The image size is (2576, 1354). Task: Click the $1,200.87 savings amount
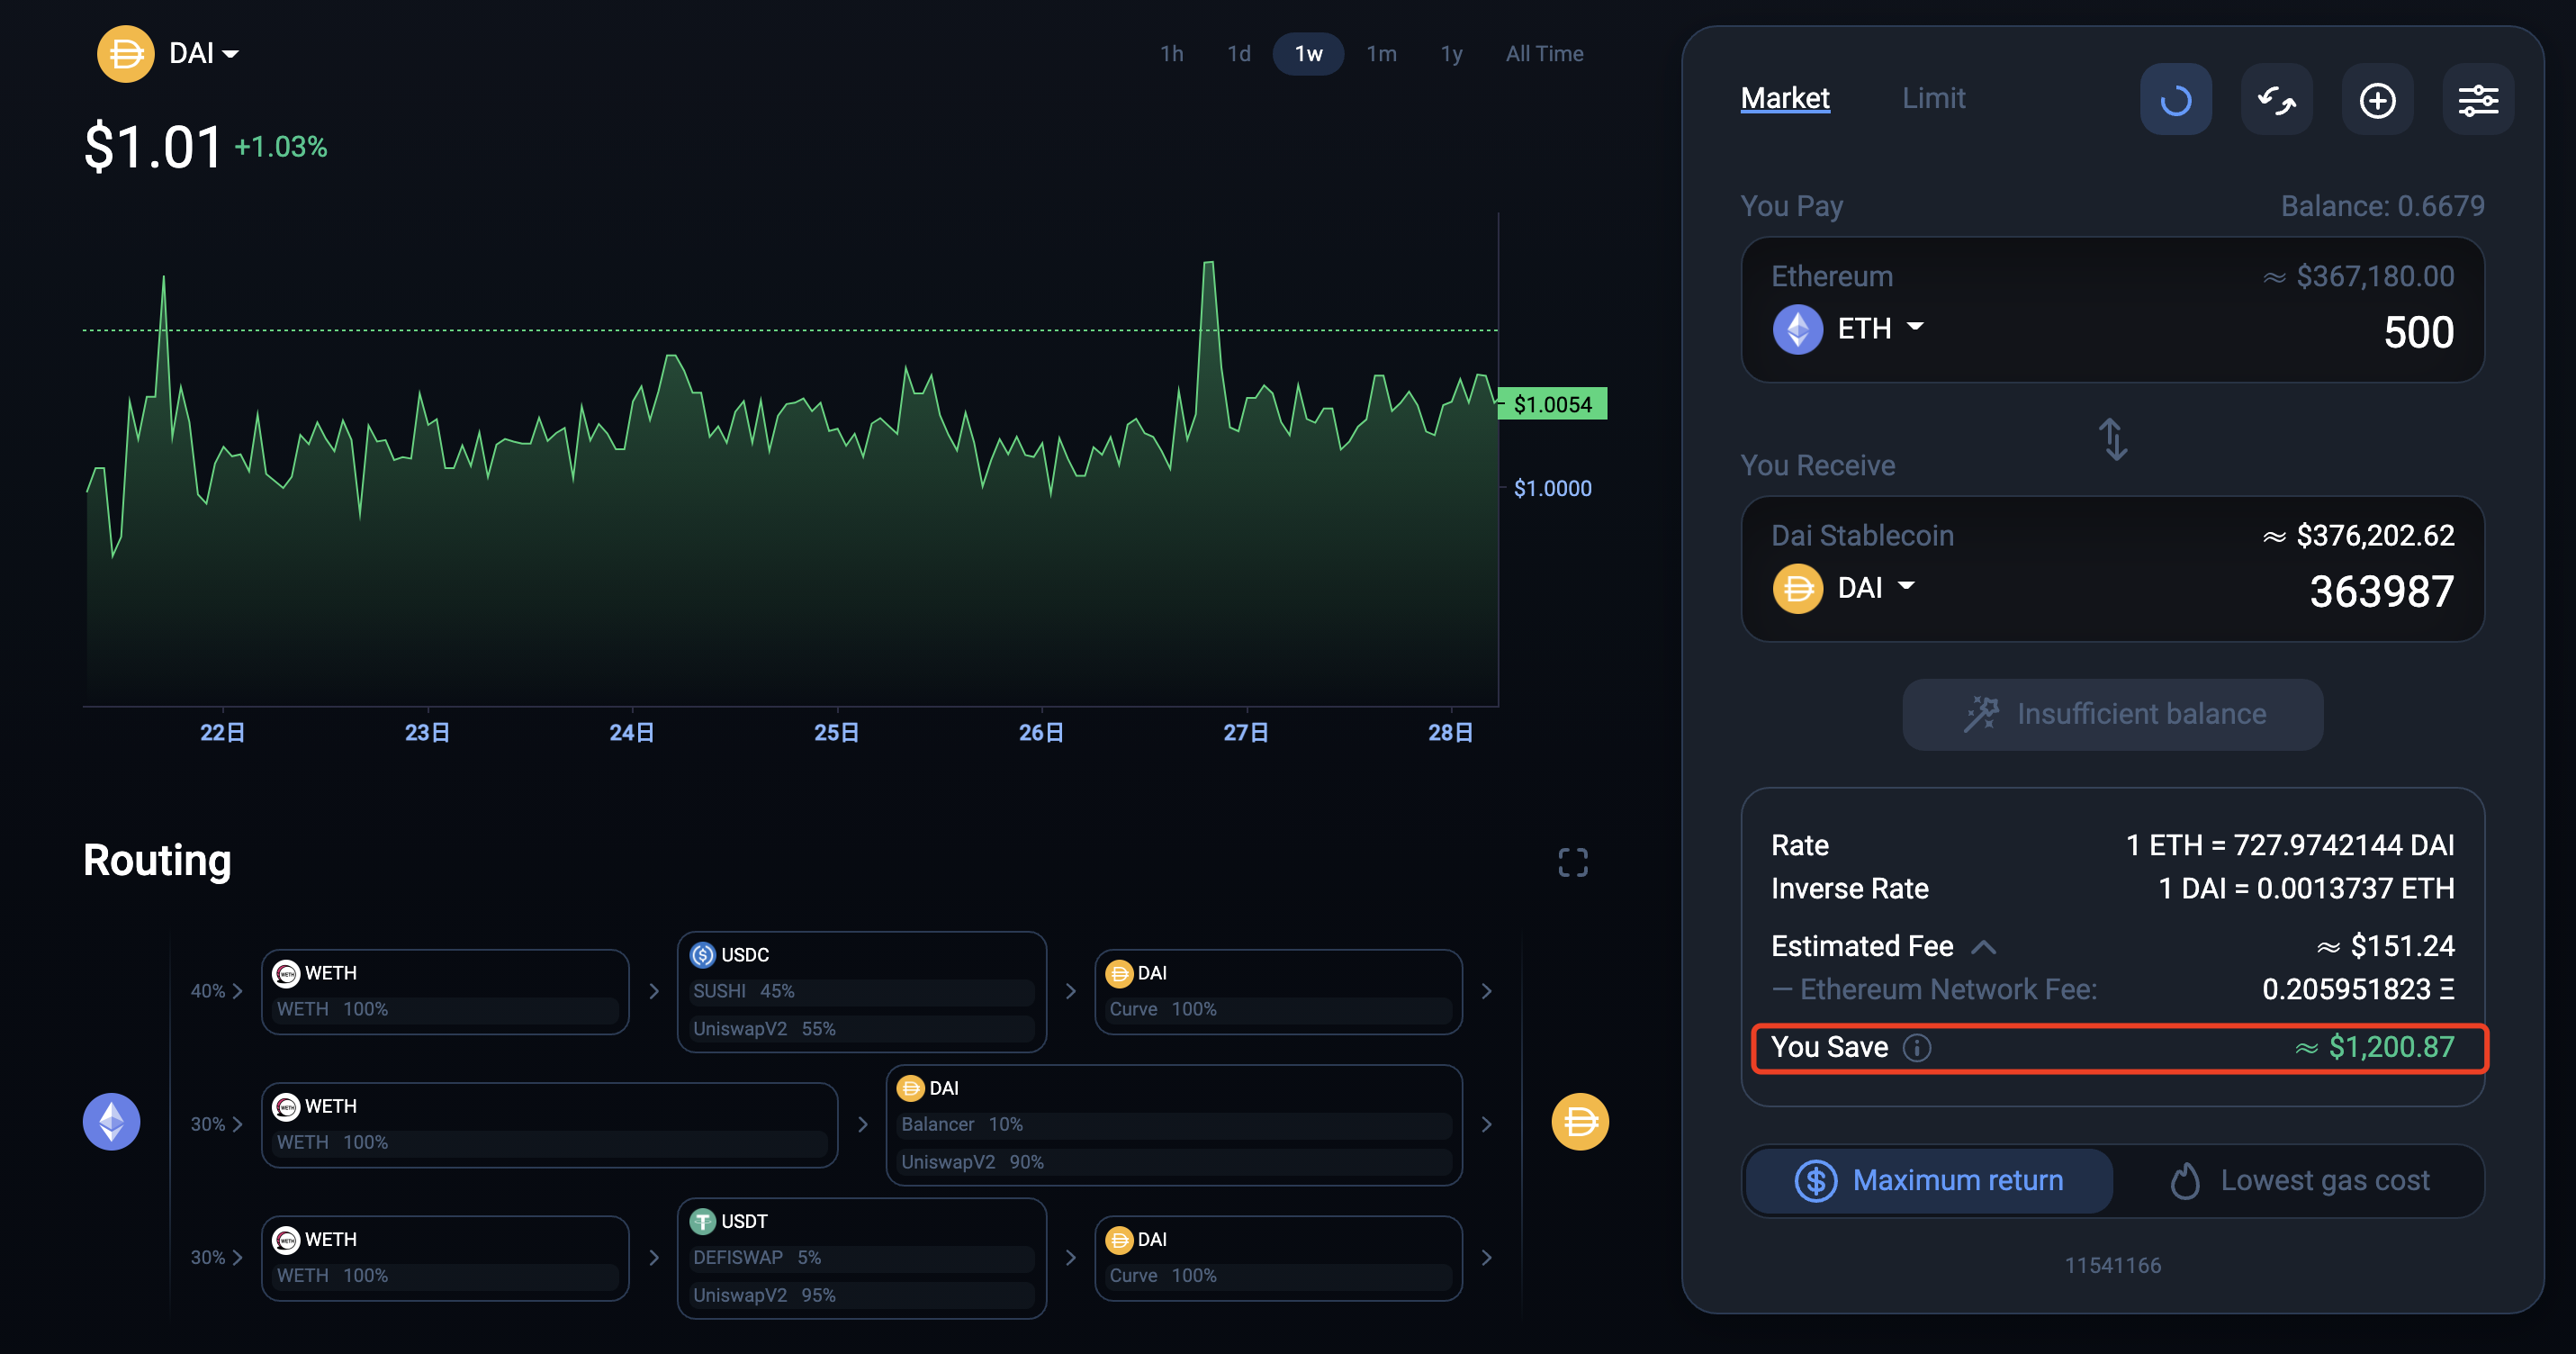coord(2391,1047)
